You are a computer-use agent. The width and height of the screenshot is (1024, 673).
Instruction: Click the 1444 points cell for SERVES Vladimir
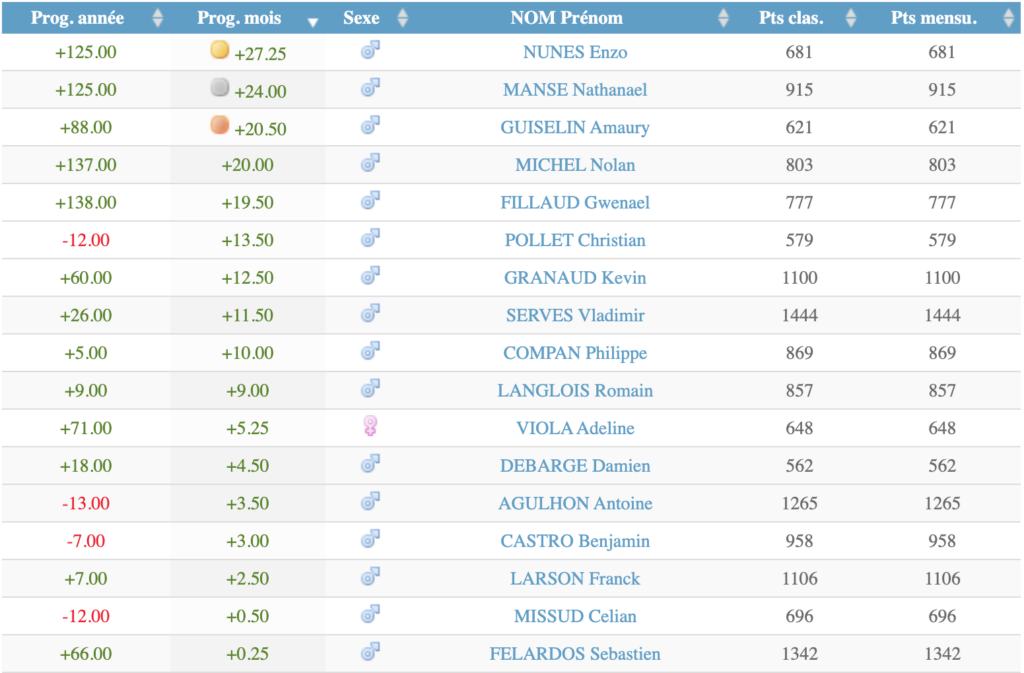point(799,316)
